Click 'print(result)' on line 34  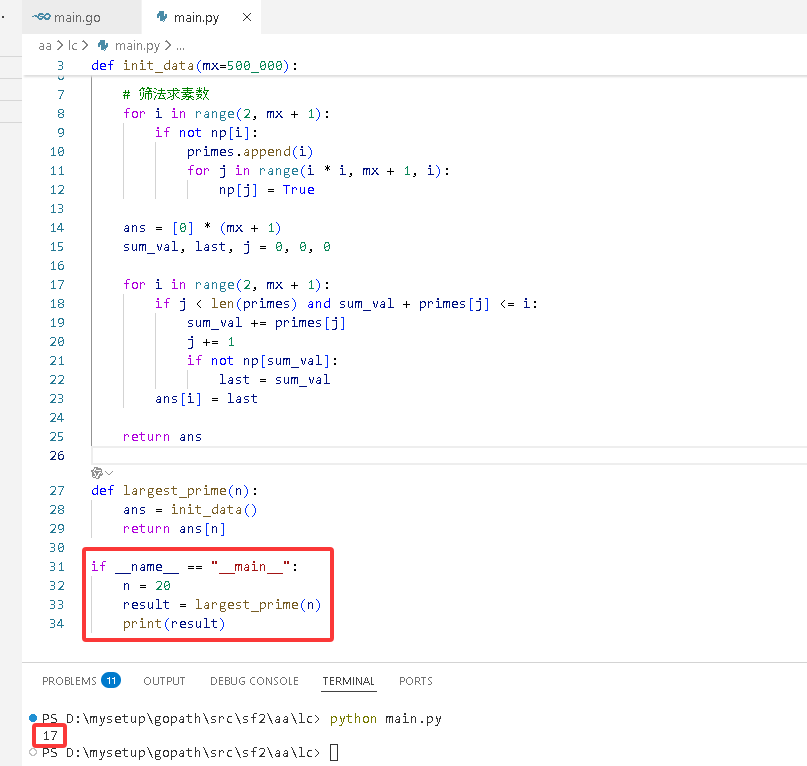[174, 624]
